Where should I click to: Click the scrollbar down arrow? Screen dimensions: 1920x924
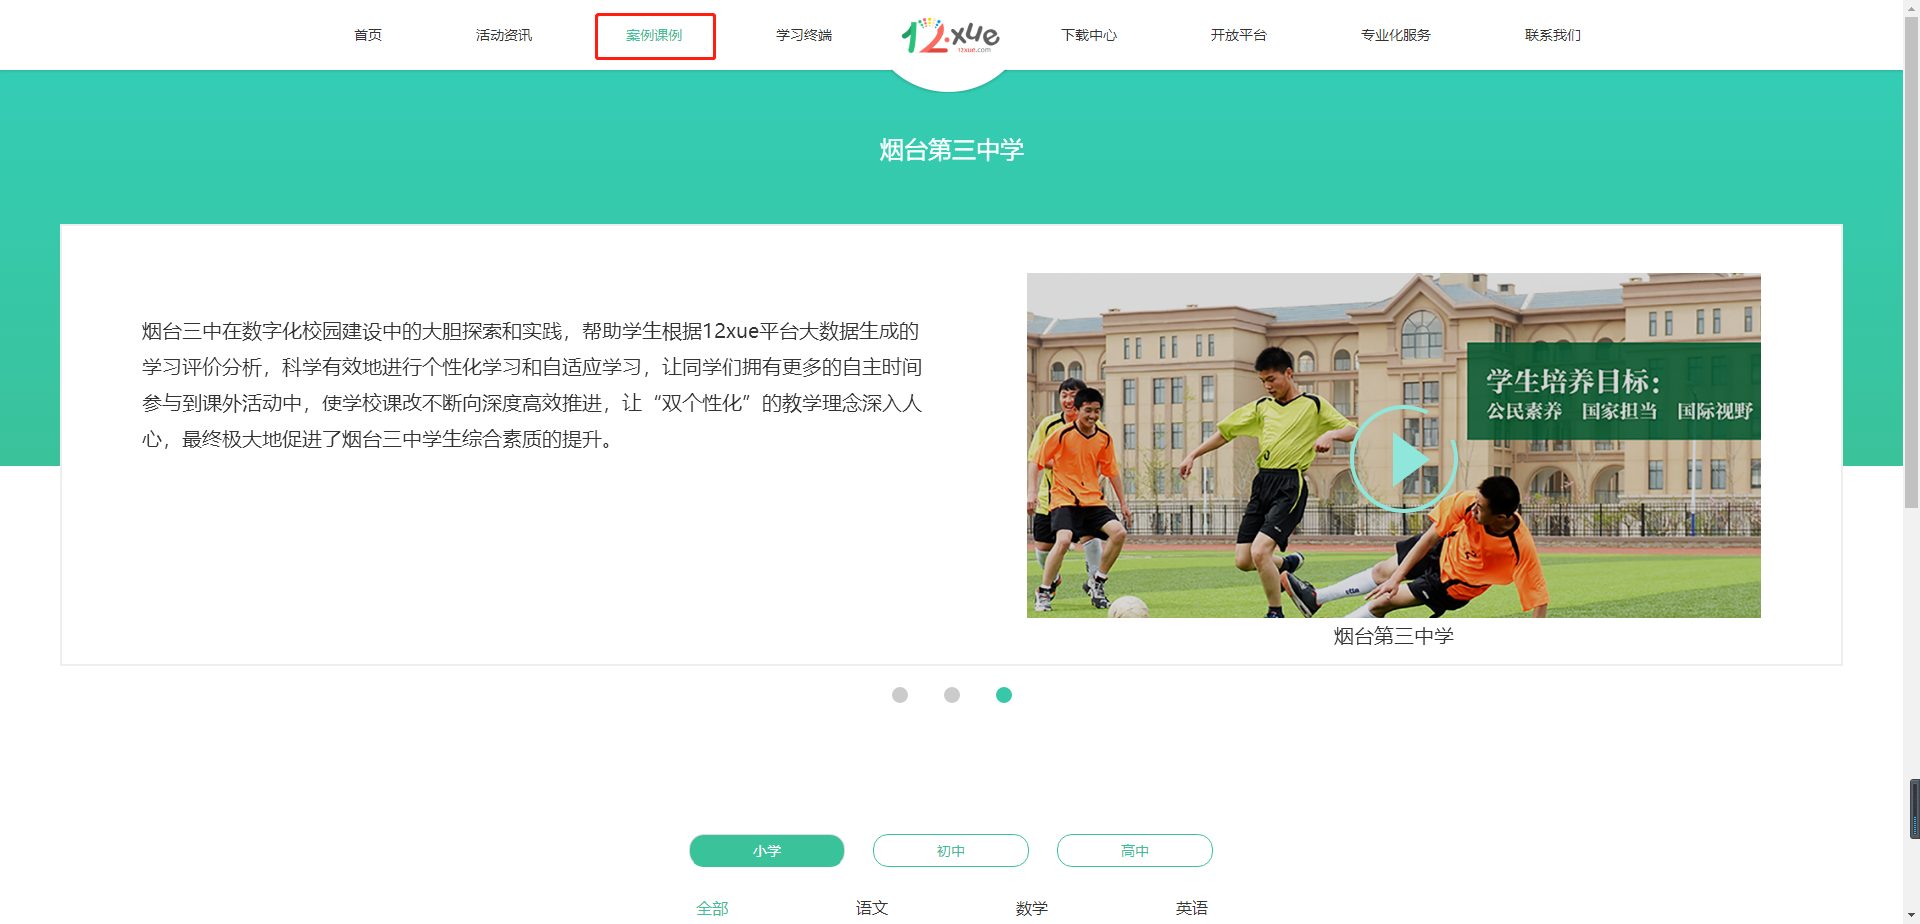(1912, 917)
